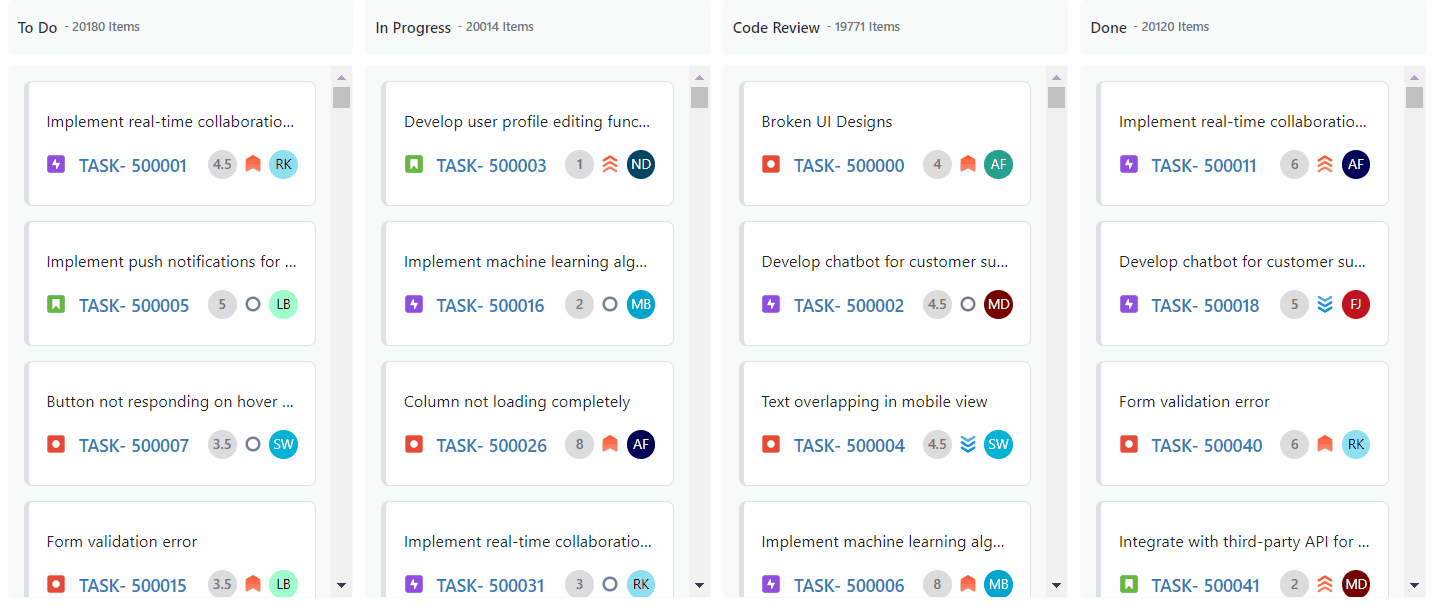This screenshot has height=612, width=1435.
Task: Select the Broken UI Designs card title
Action: (826, 122)
